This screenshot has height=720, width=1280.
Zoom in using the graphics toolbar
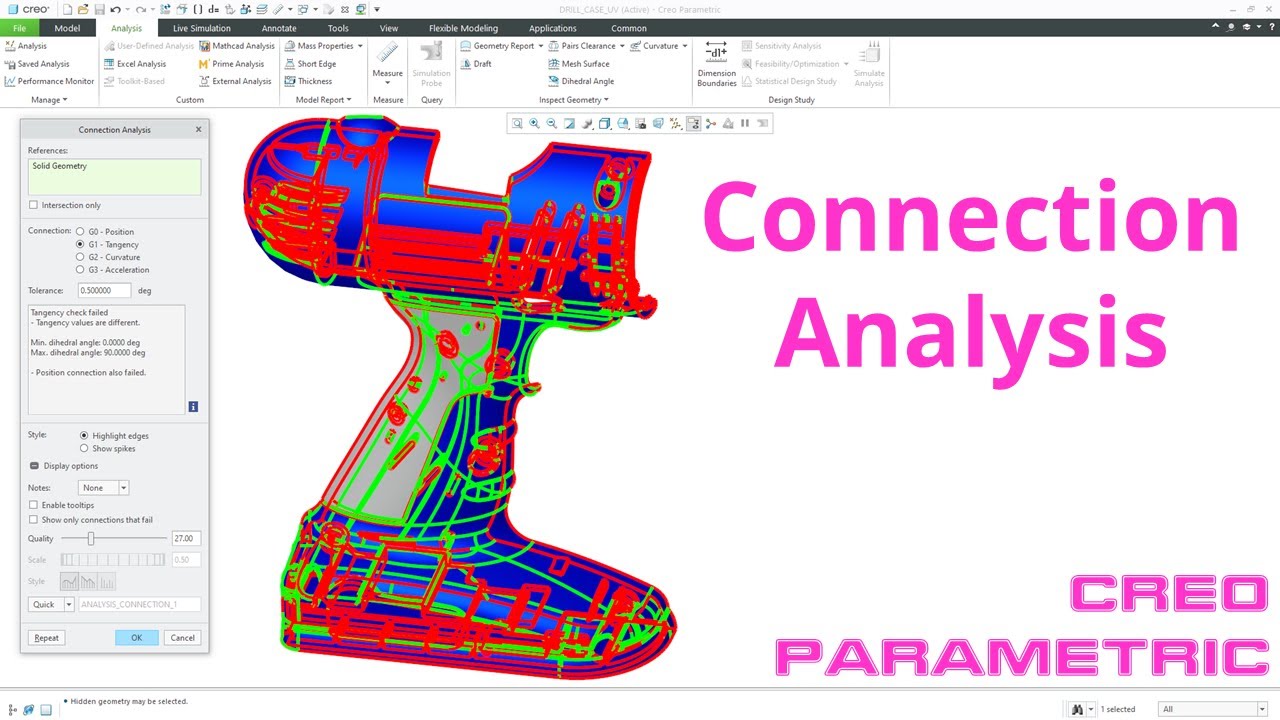pos(534,124)
